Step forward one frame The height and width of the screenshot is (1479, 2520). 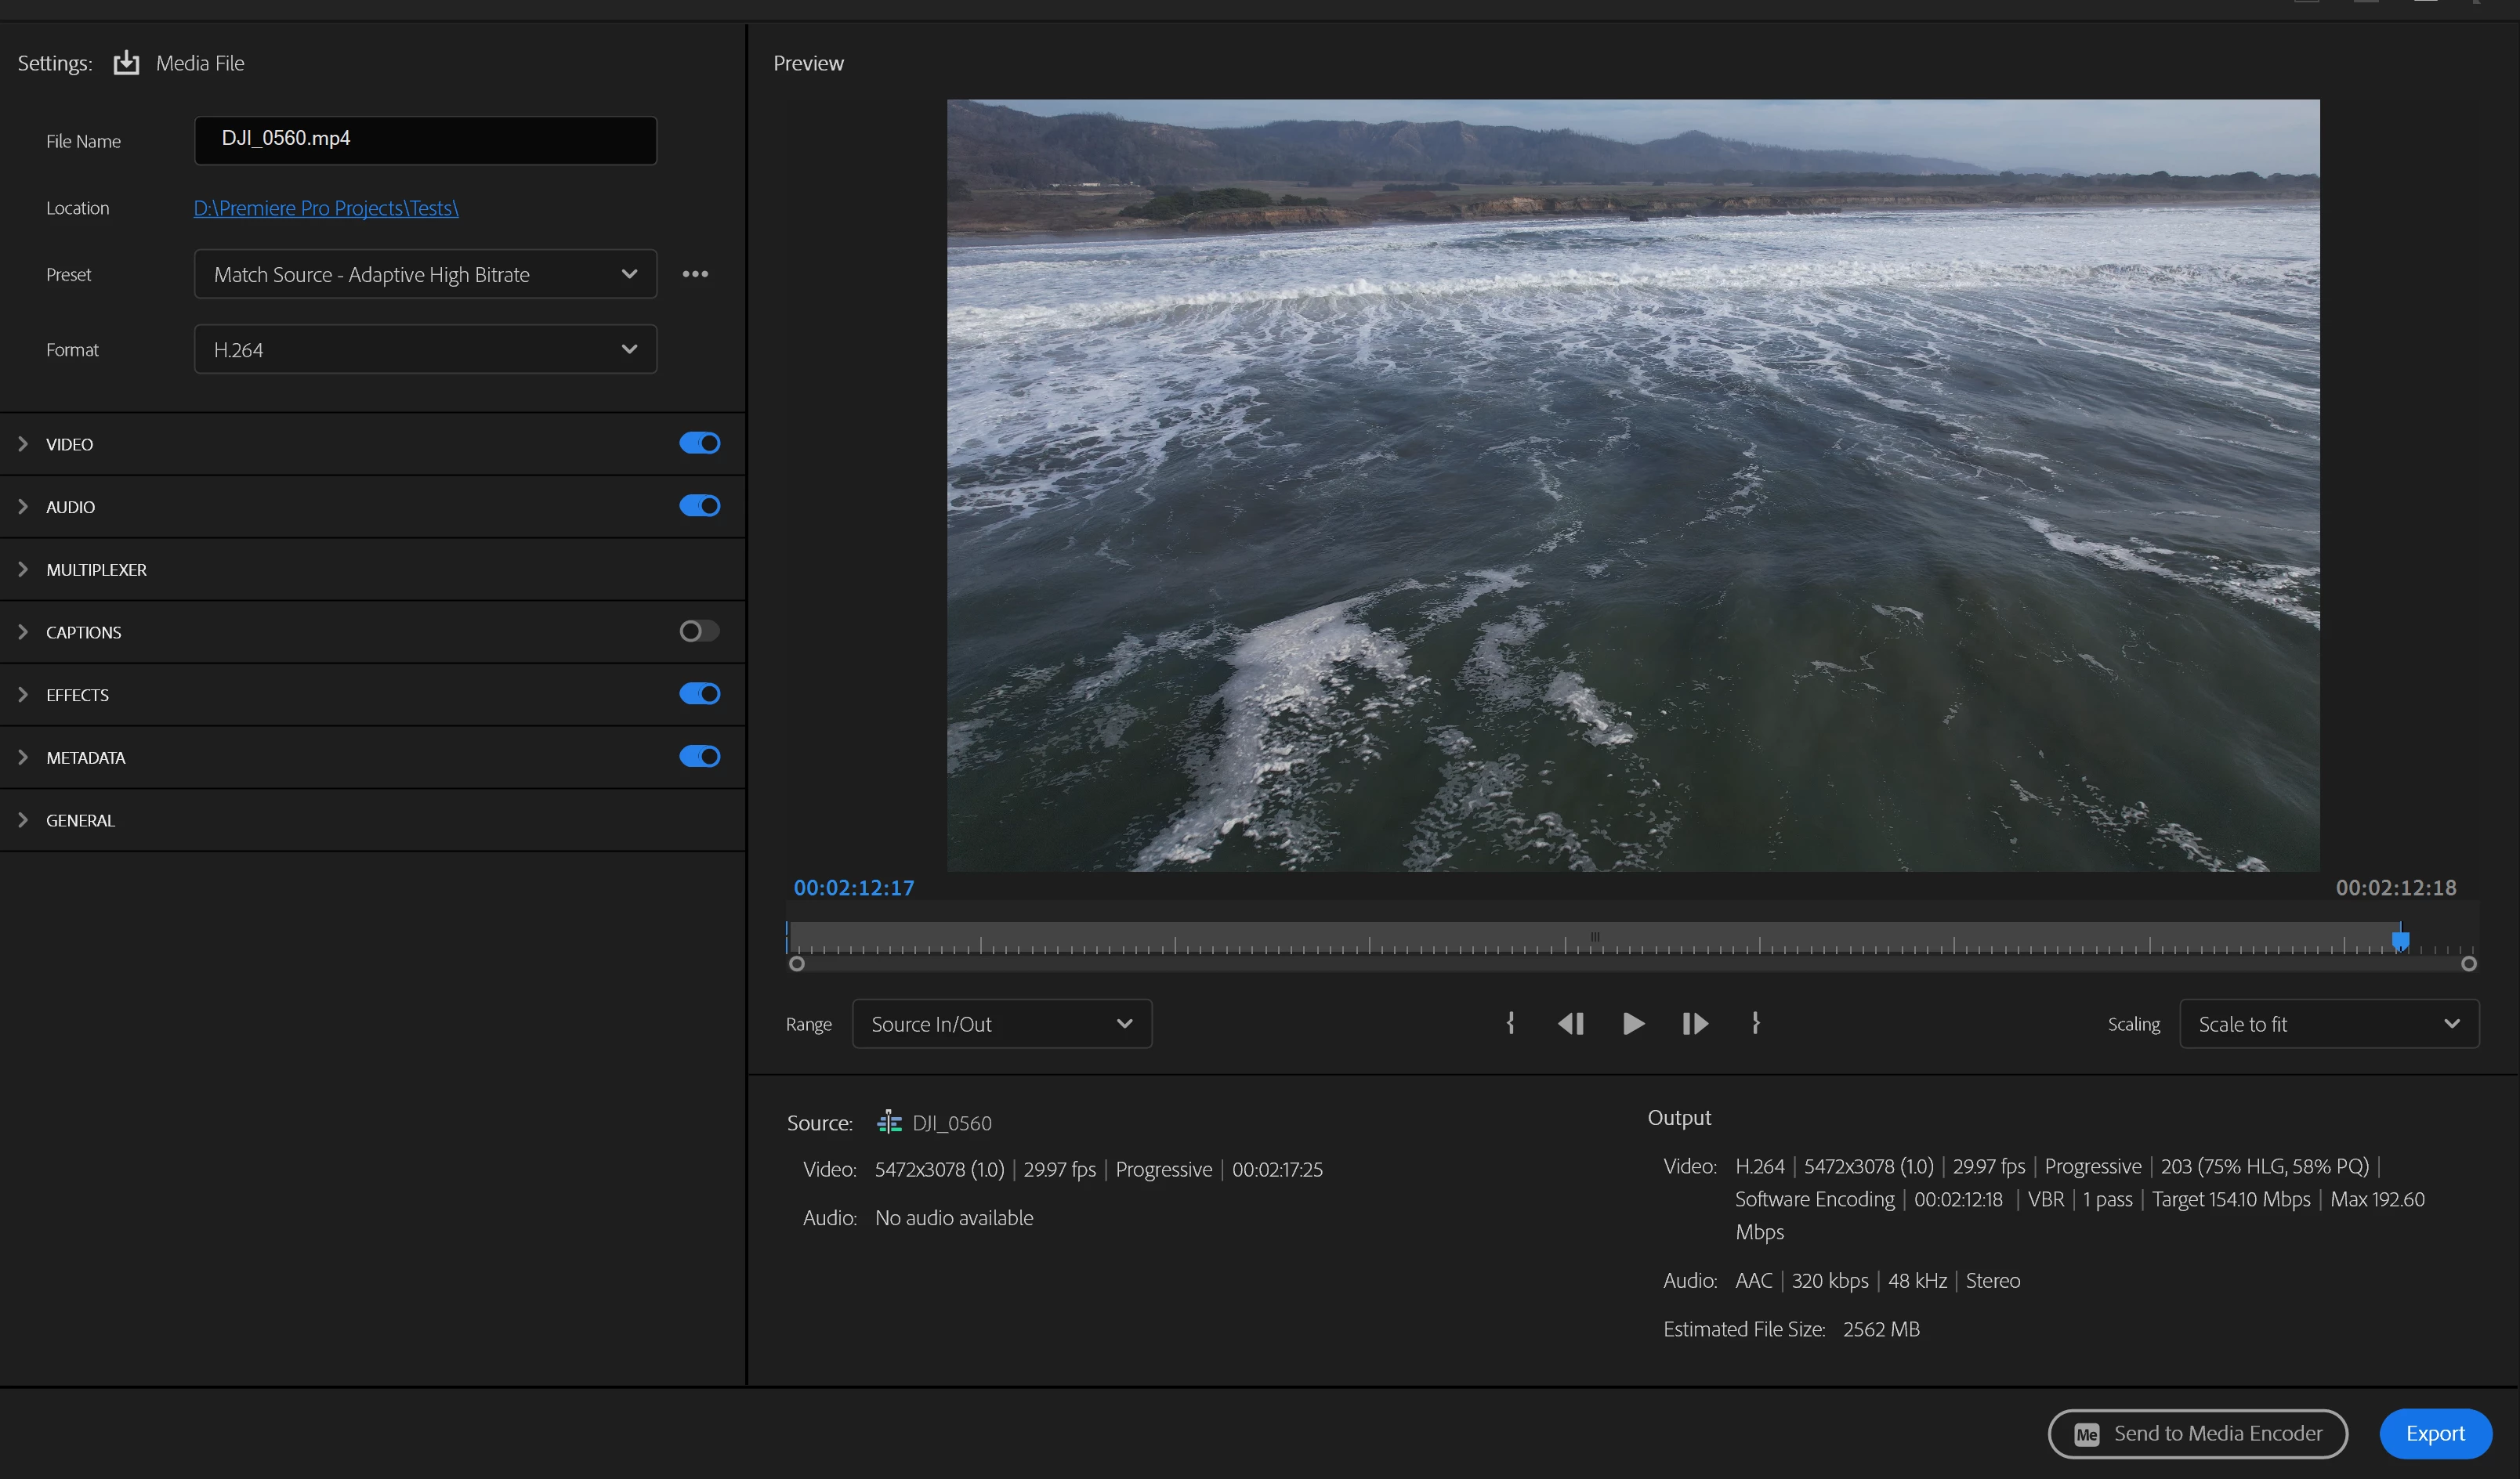1694,1023
